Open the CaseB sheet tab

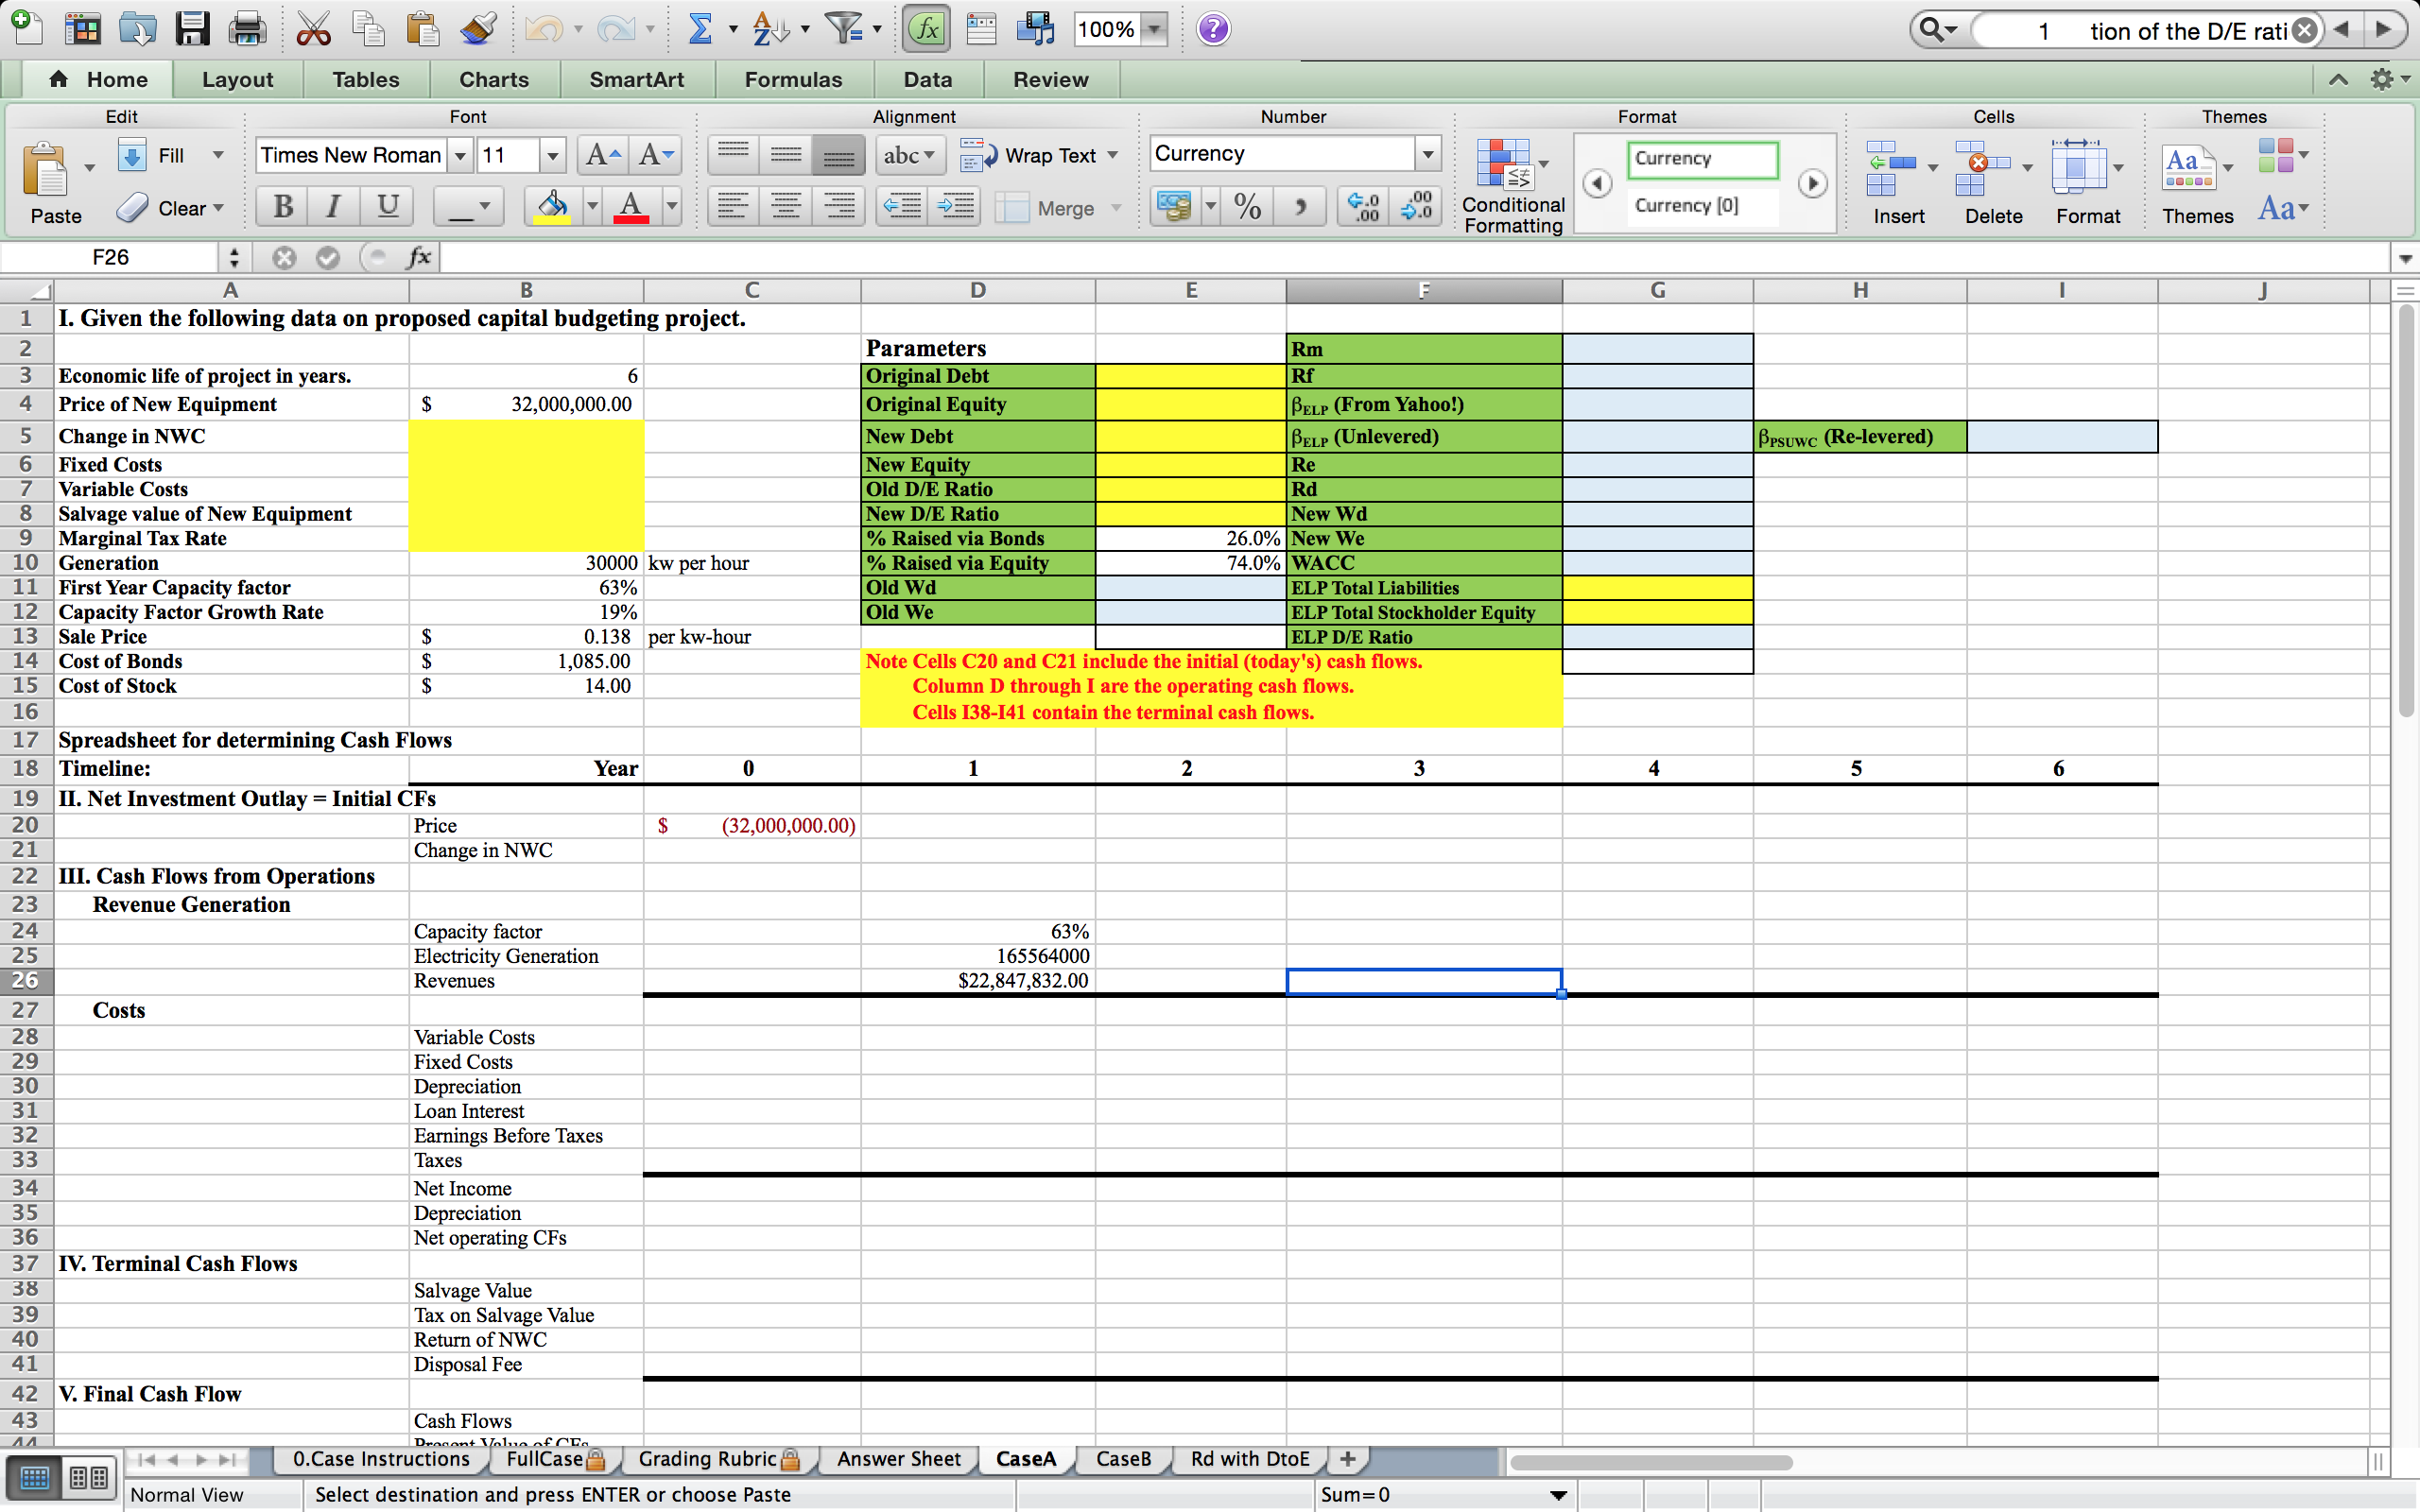(1122, 1459)
